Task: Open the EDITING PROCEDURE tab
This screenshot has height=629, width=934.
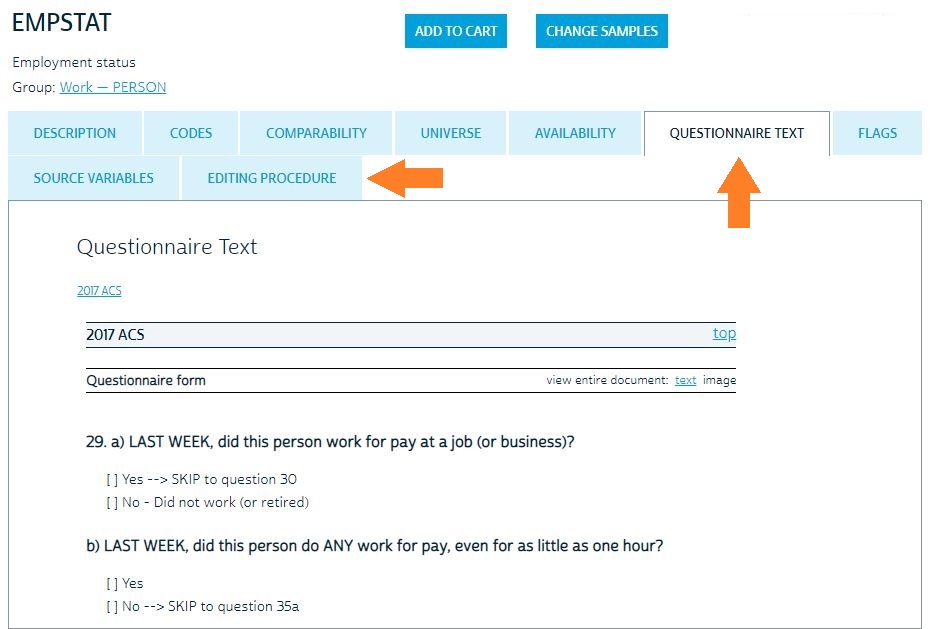Action: tap(272, 178)
